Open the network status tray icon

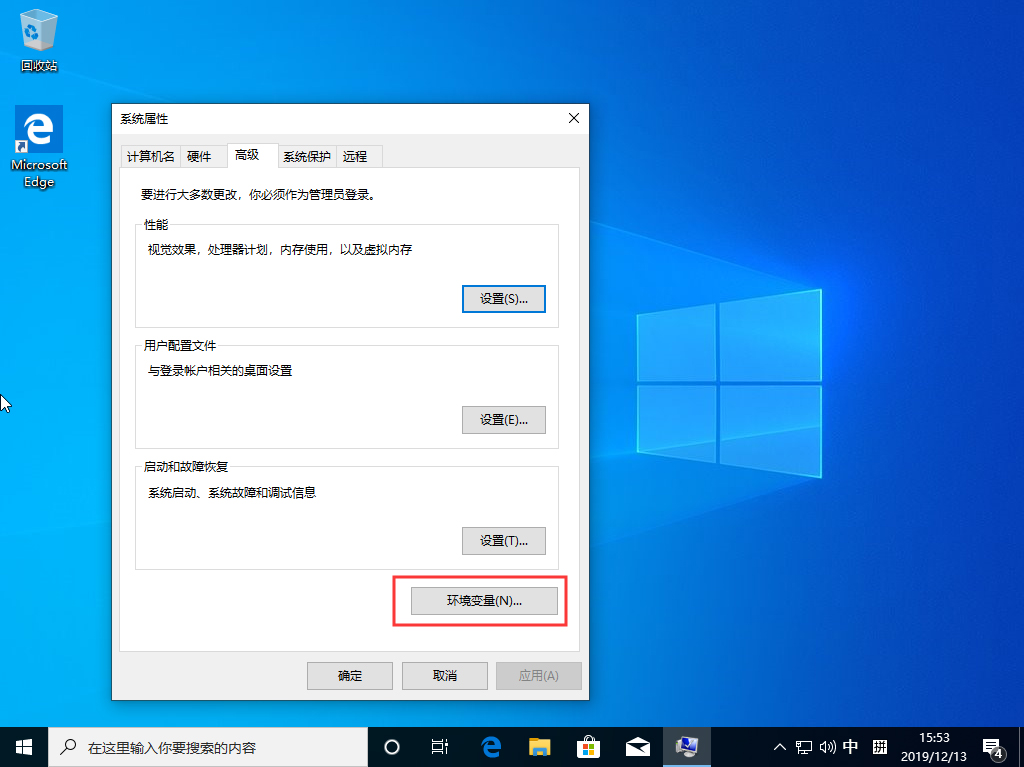pyautogui.click(x=803, y=746)
